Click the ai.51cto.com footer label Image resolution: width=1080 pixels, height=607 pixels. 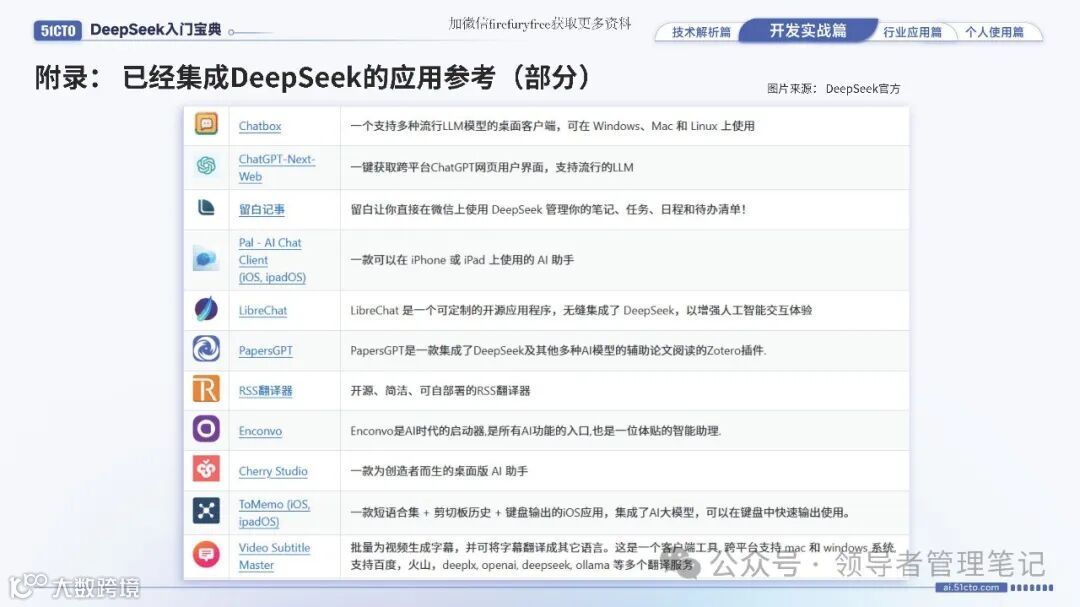point(970,588)
